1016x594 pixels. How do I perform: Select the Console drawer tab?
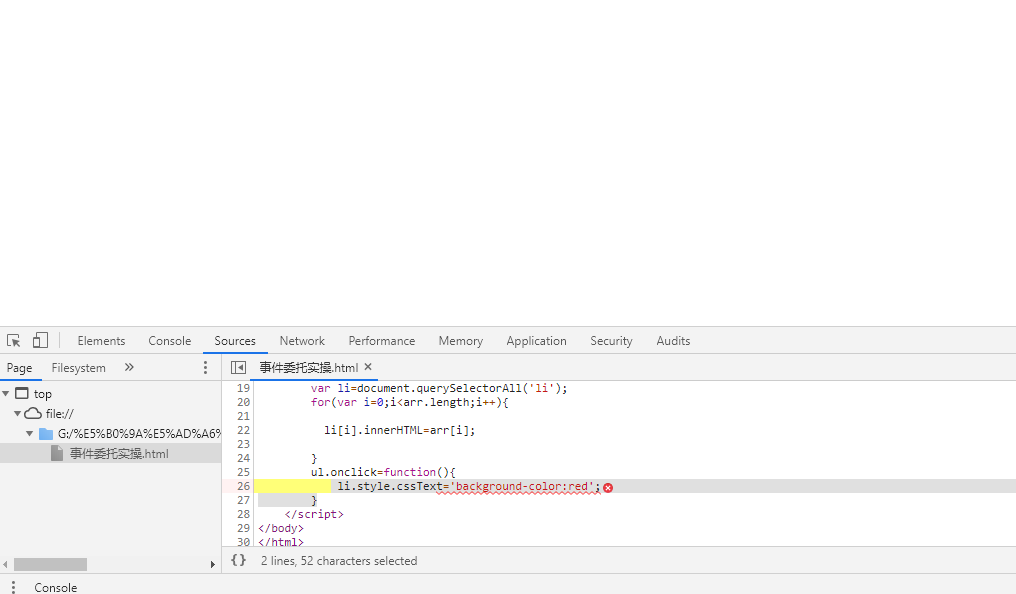(x=56, y=588)
